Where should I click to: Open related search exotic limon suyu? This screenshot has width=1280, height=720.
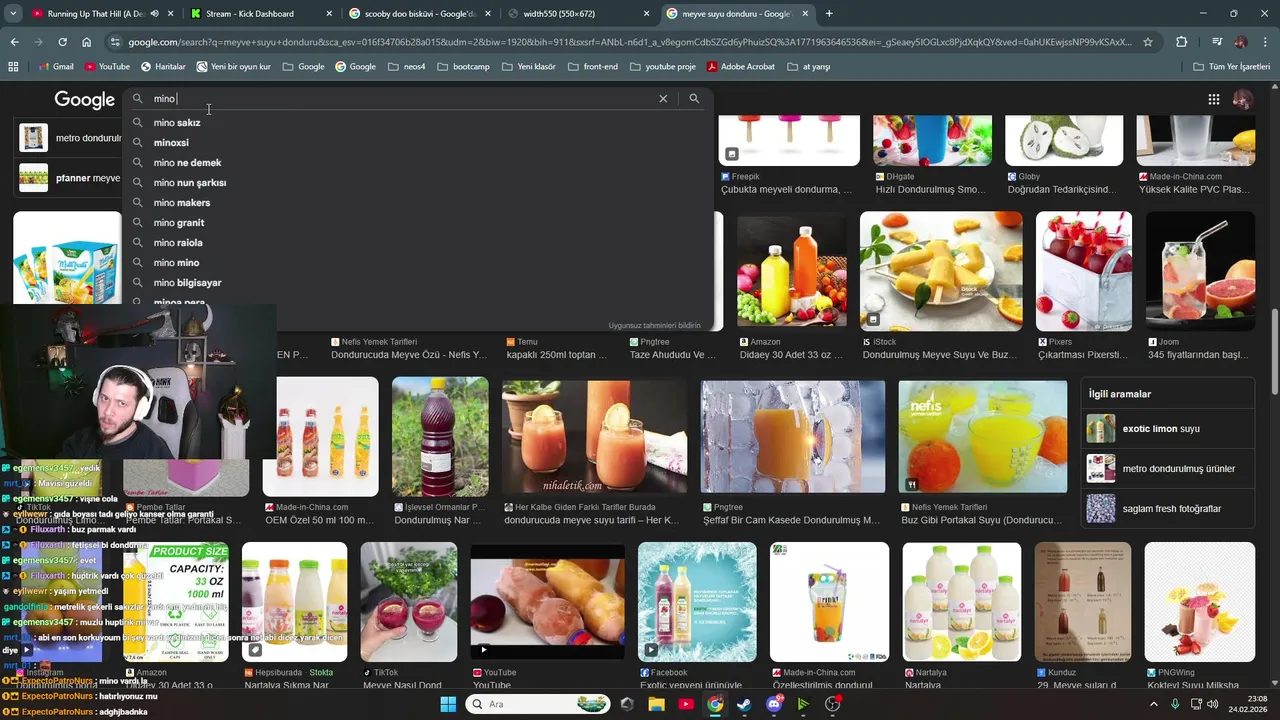coord(1168,428)
